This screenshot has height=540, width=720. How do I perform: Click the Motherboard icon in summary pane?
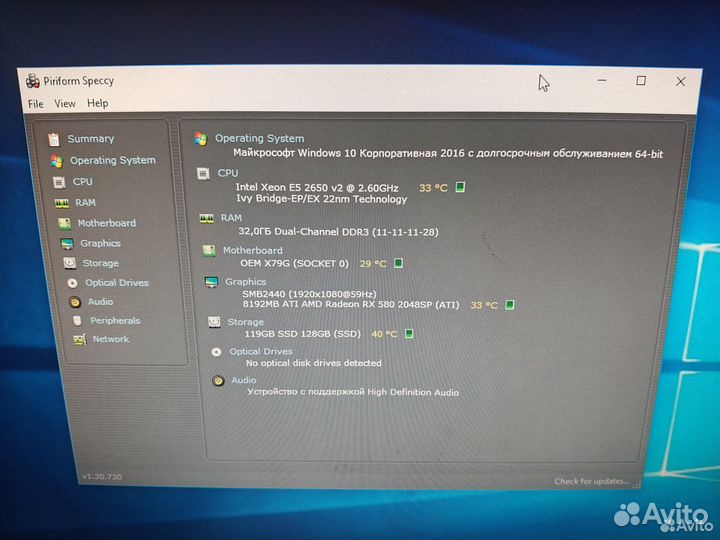(x=209, y=251)
